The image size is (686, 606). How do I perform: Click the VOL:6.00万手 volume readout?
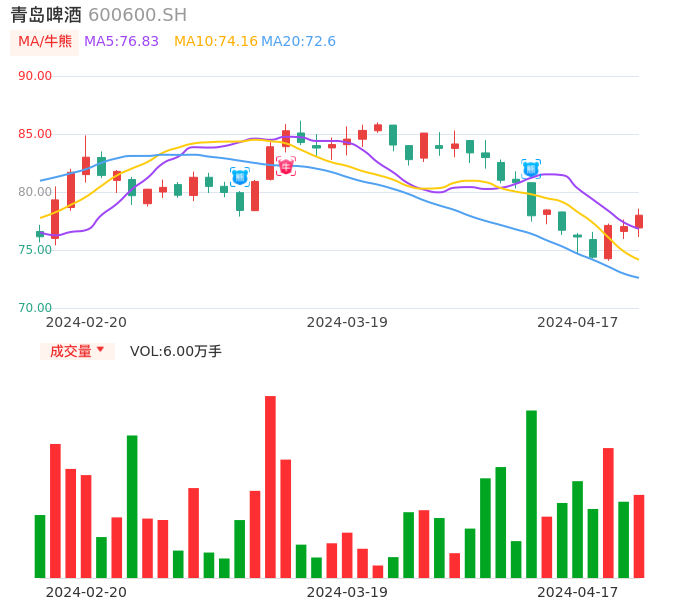click(x=175, y=351)
